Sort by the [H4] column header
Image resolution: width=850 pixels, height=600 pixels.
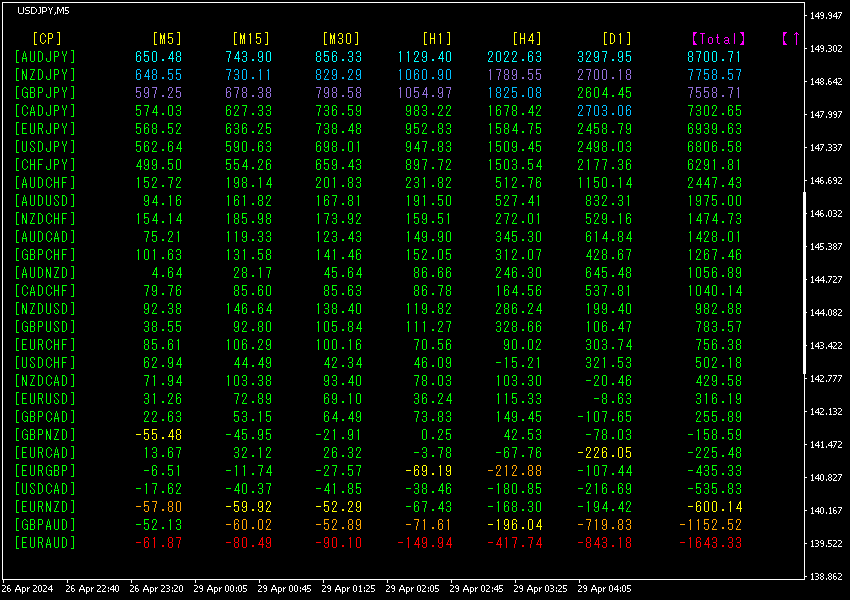click(527, 38)
